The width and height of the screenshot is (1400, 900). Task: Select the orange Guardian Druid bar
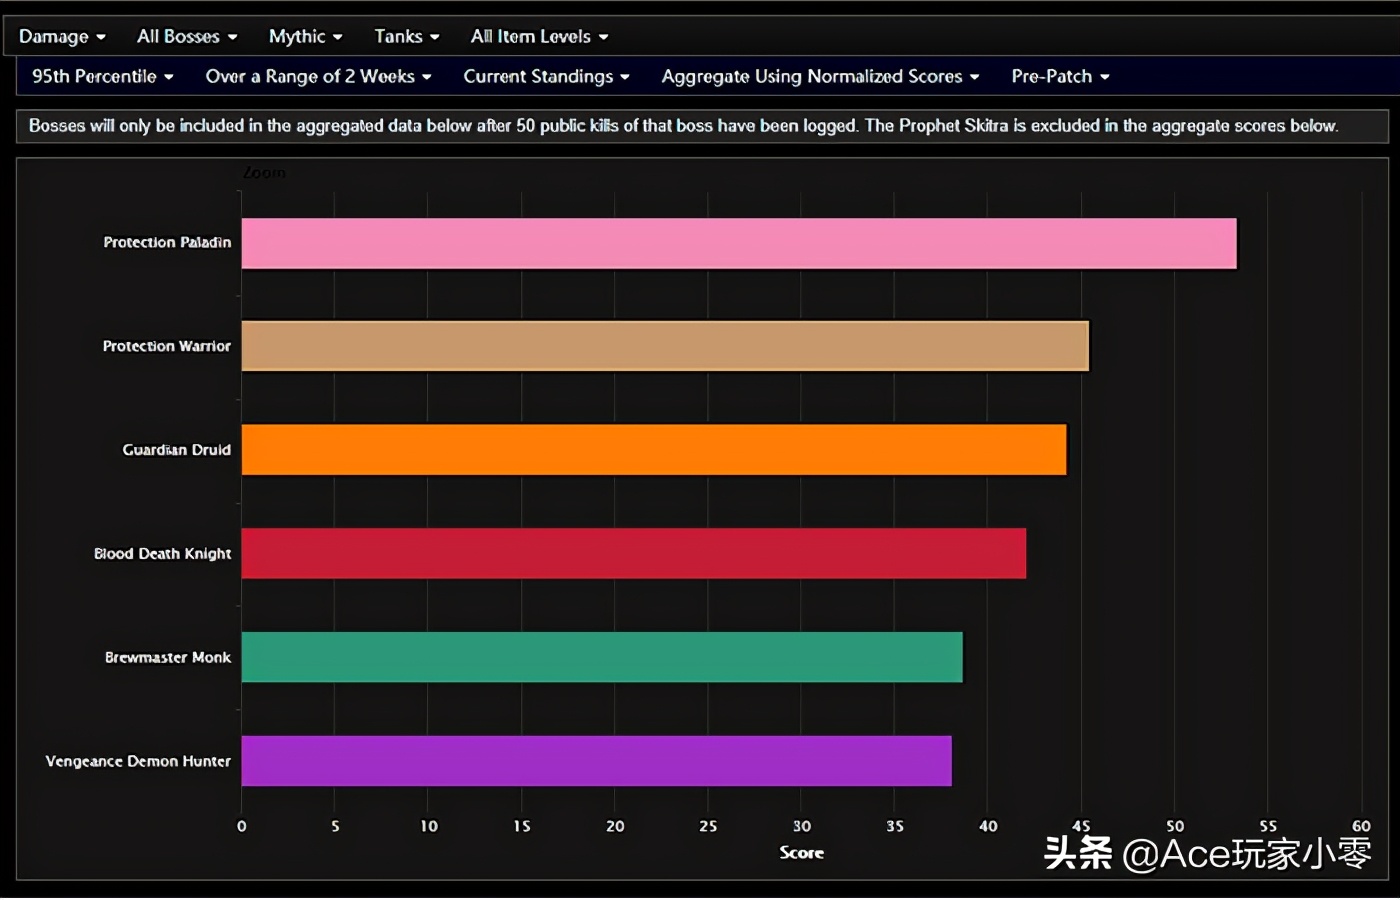tap(654, 450)
